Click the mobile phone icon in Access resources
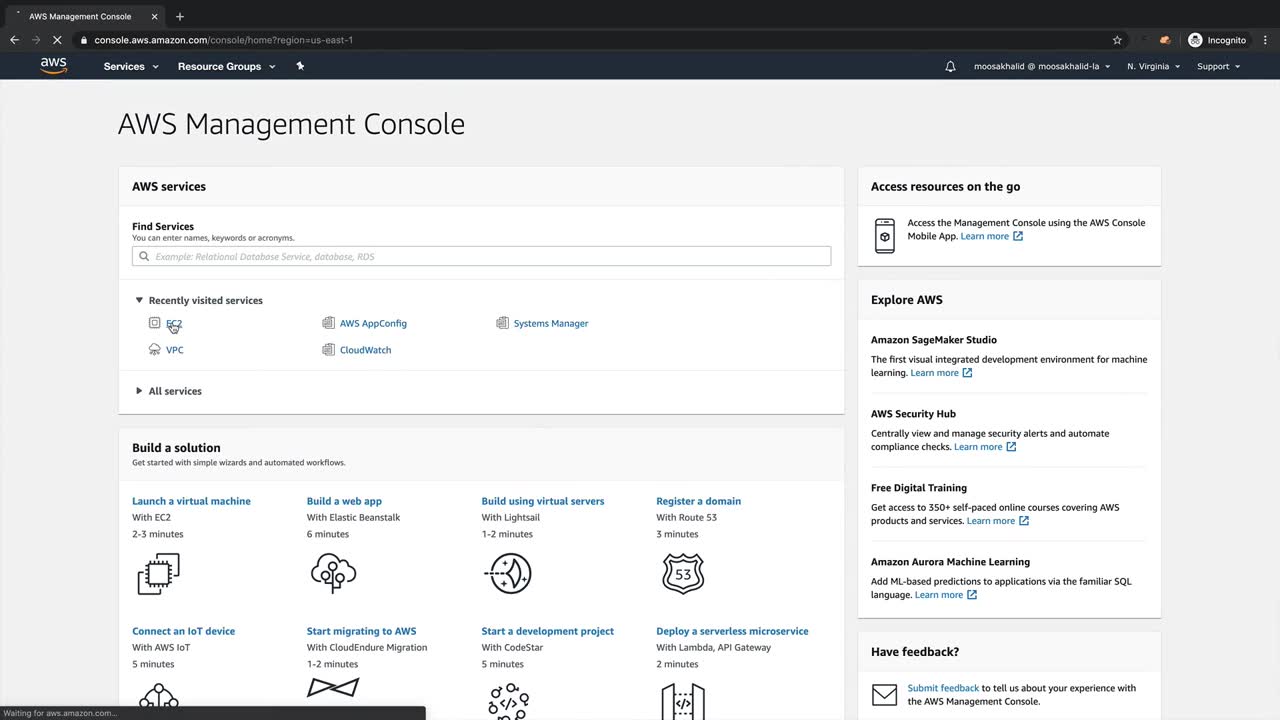This screenshot has height=720, width=1280. coord(885,236)
